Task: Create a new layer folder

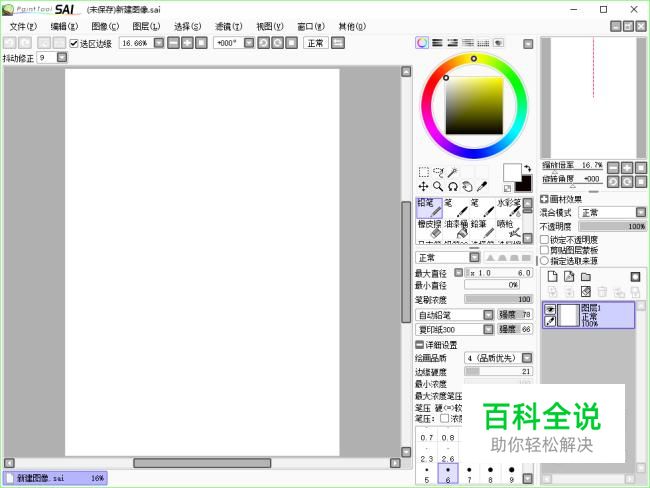Action: pyautogui.click(x=586, y=277)
